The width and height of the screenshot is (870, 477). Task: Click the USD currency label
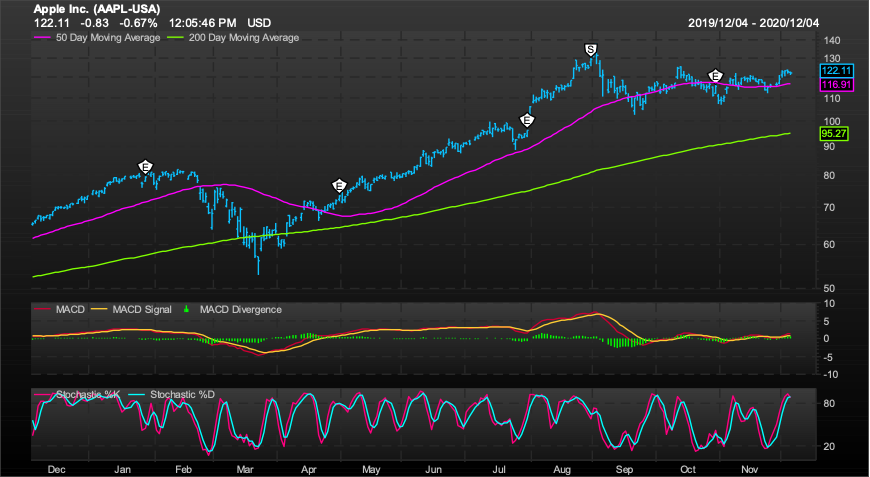point(259,23)
